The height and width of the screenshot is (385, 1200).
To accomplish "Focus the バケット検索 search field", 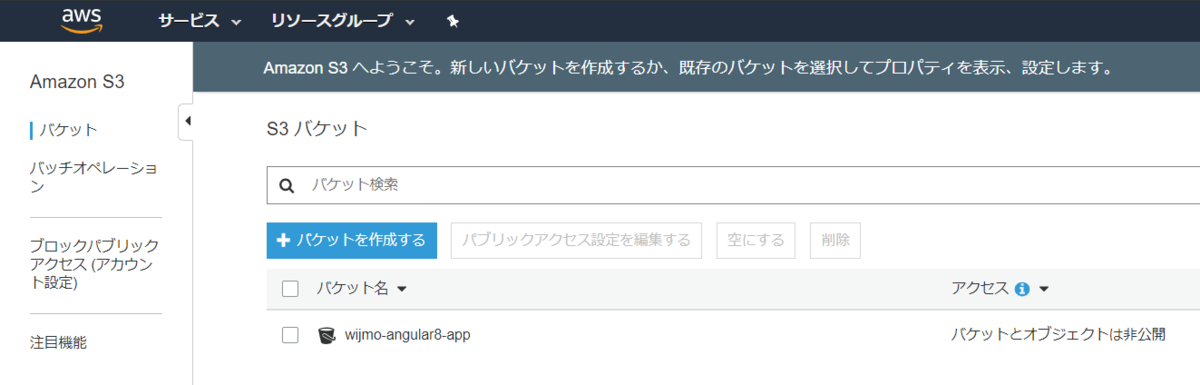I will click(733, 185).
